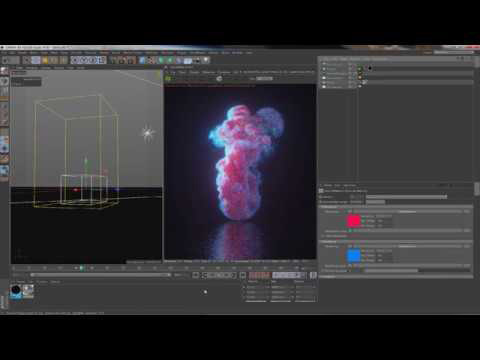Select the dark sphere material thumbnail
The width and height of the screenshot is (480, 360).
(16, 291)
